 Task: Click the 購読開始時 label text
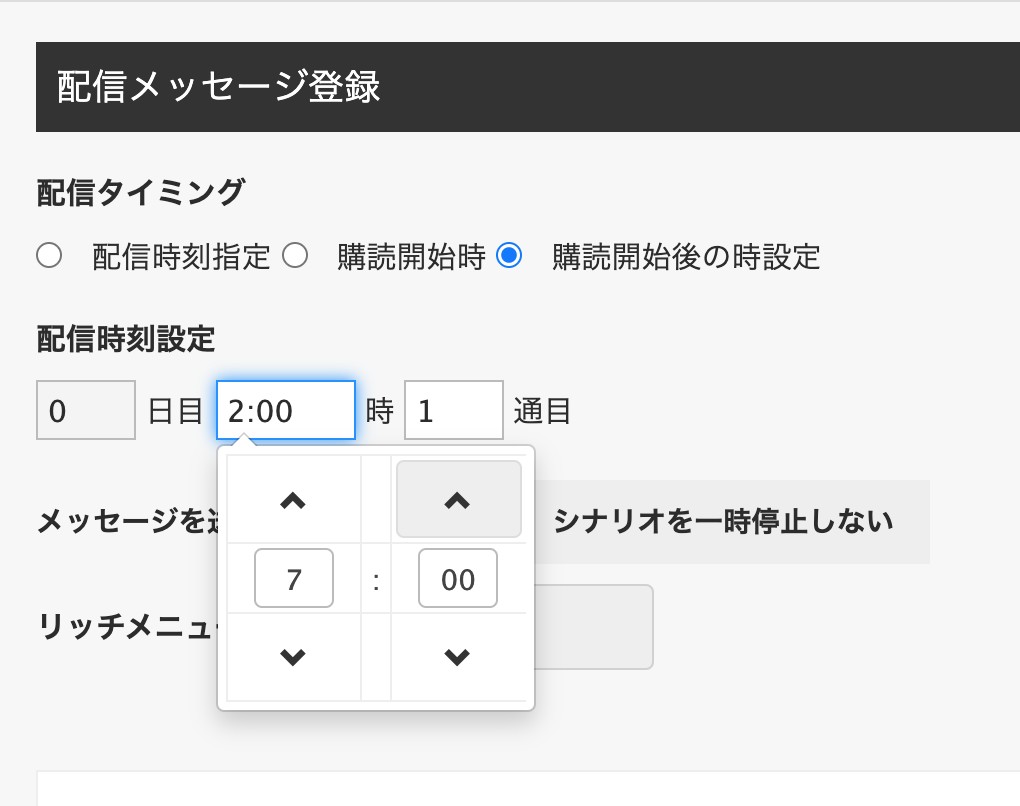pos(411,256)
